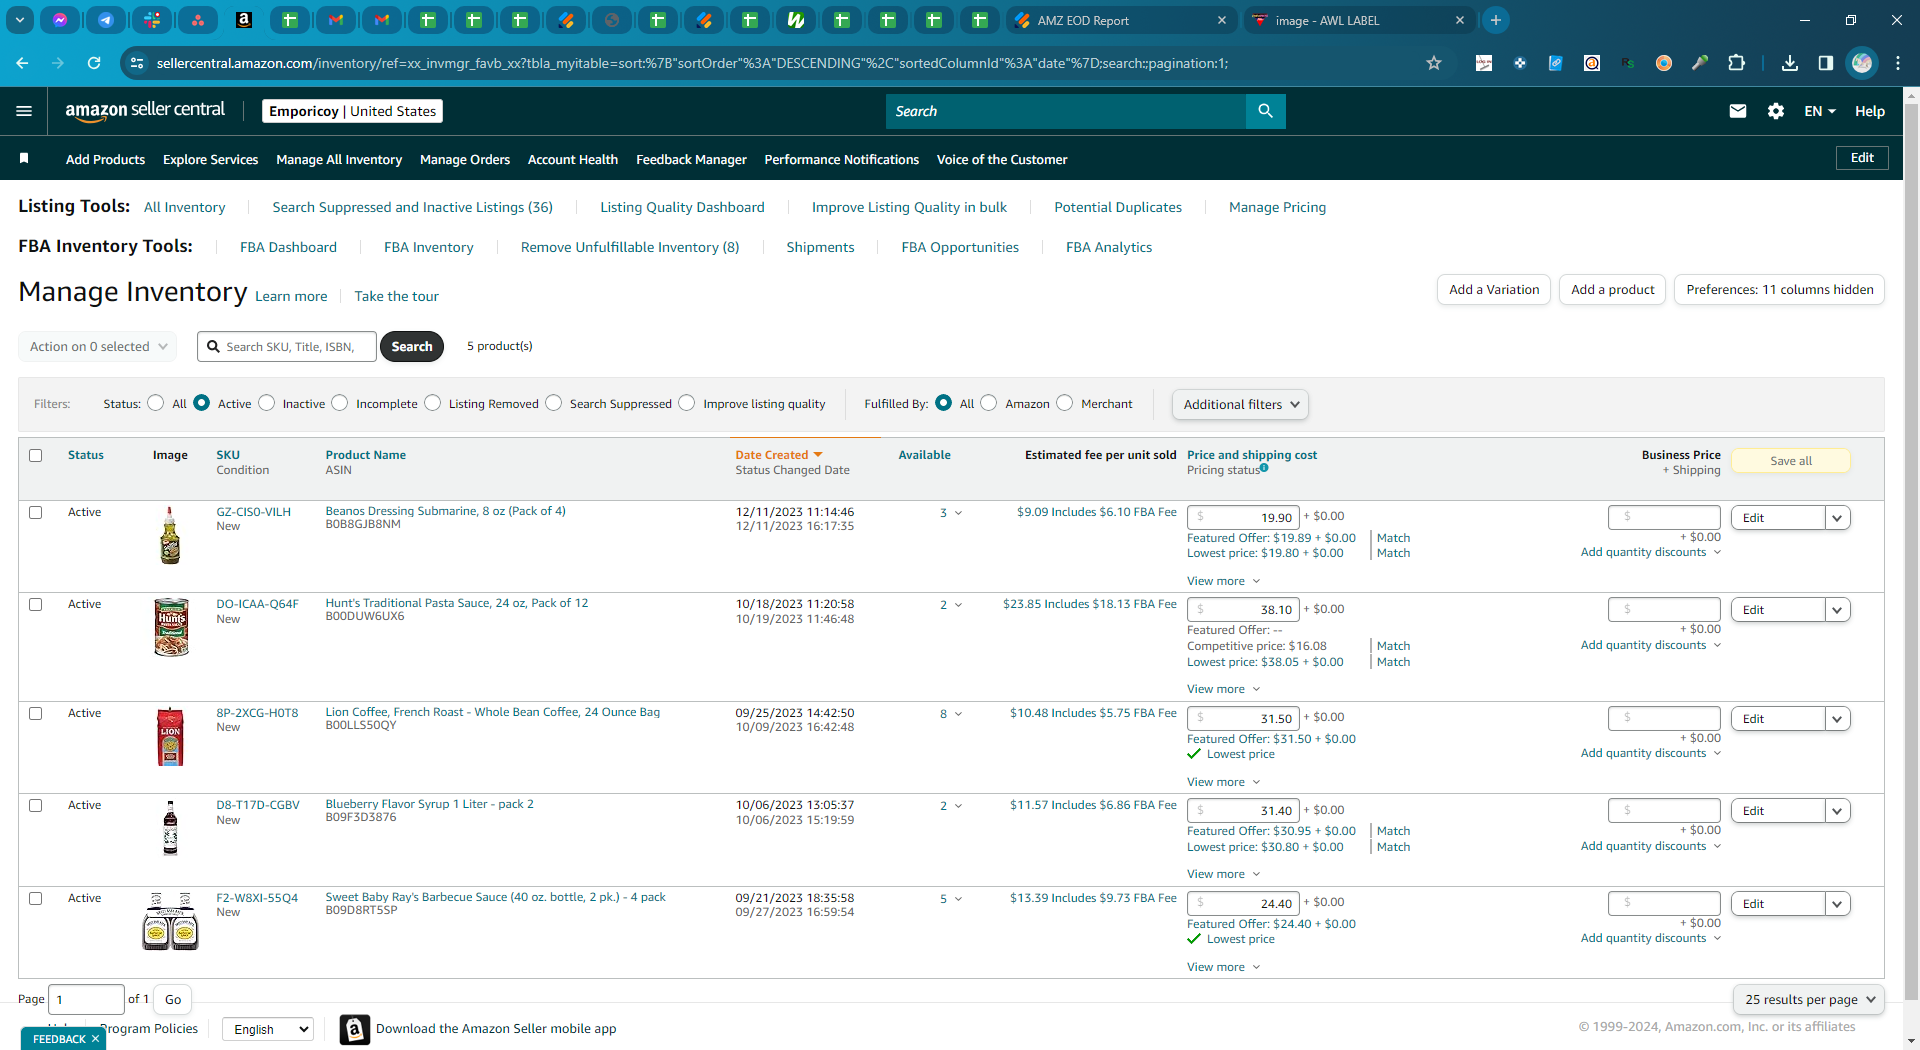Select the Incomplete status filter

[x=340, y=403]
